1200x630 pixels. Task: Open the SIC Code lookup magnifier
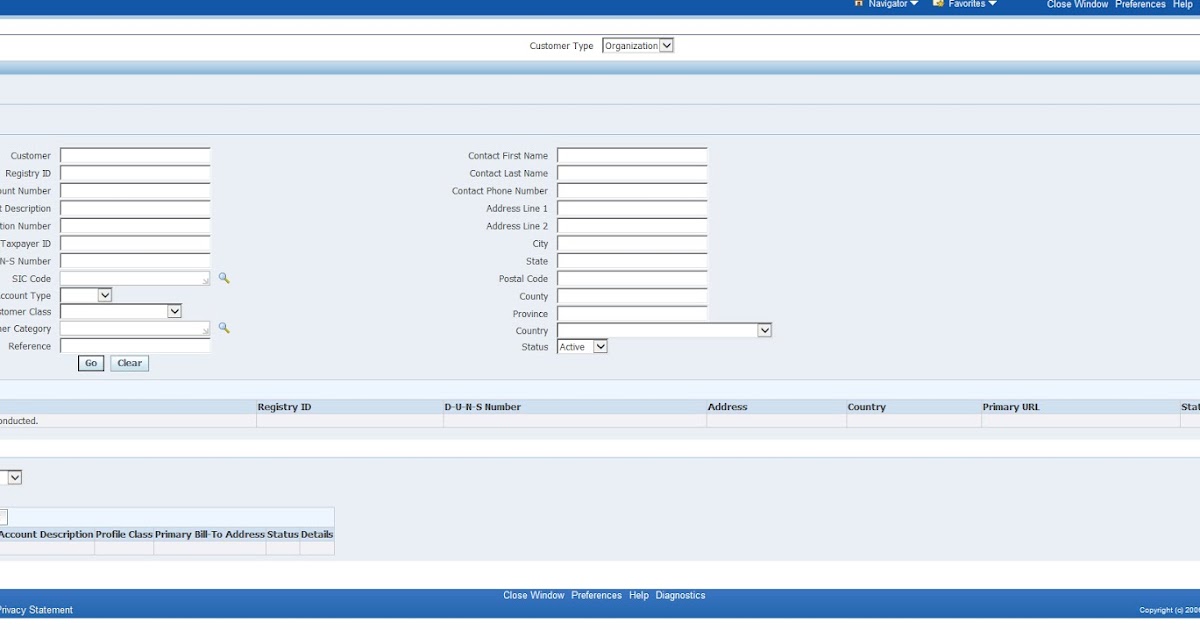tap(224, 278)
